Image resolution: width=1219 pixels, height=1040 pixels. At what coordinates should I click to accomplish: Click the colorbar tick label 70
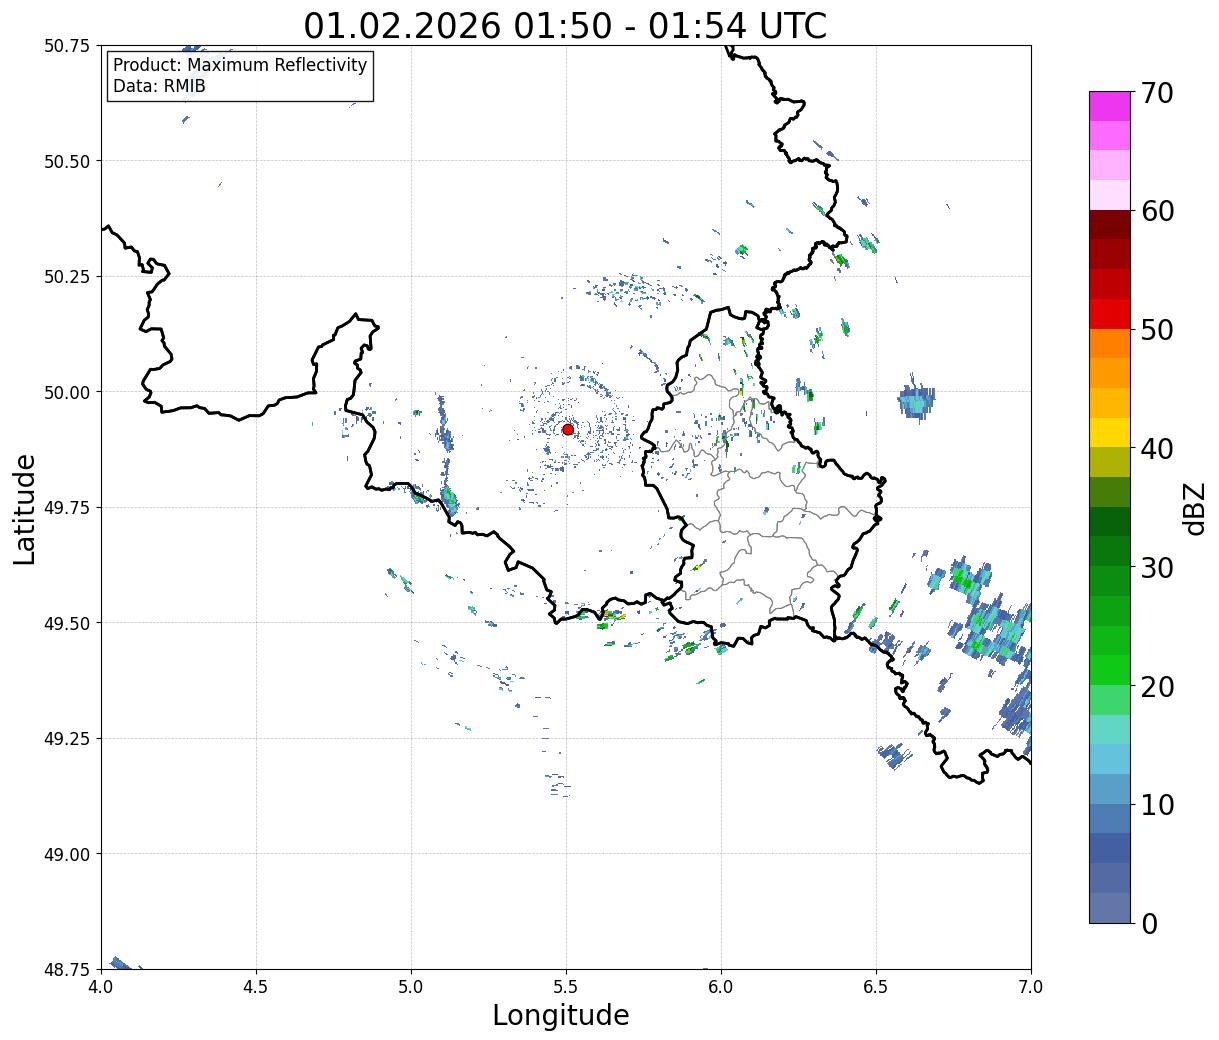click(1156, 93)
